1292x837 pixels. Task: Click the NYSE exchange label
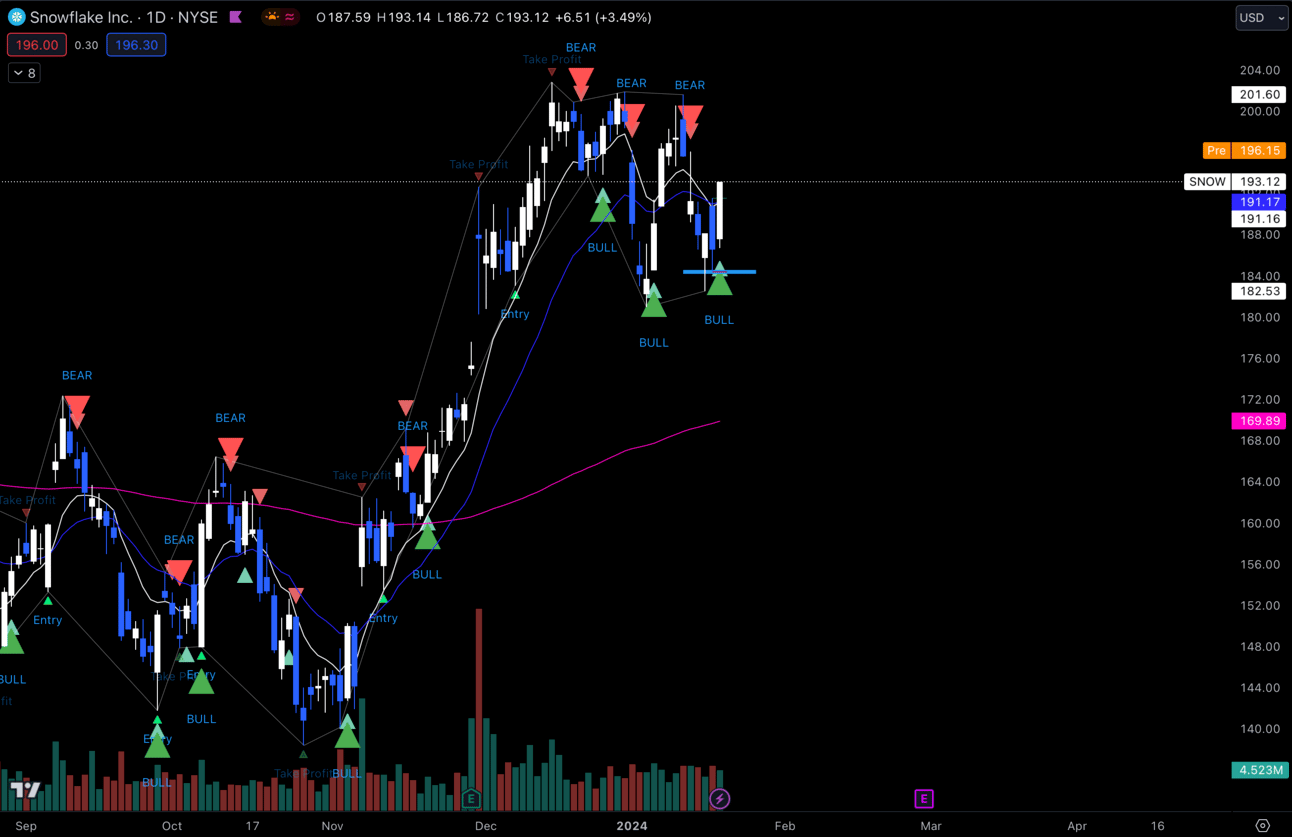tap(200, 17)
